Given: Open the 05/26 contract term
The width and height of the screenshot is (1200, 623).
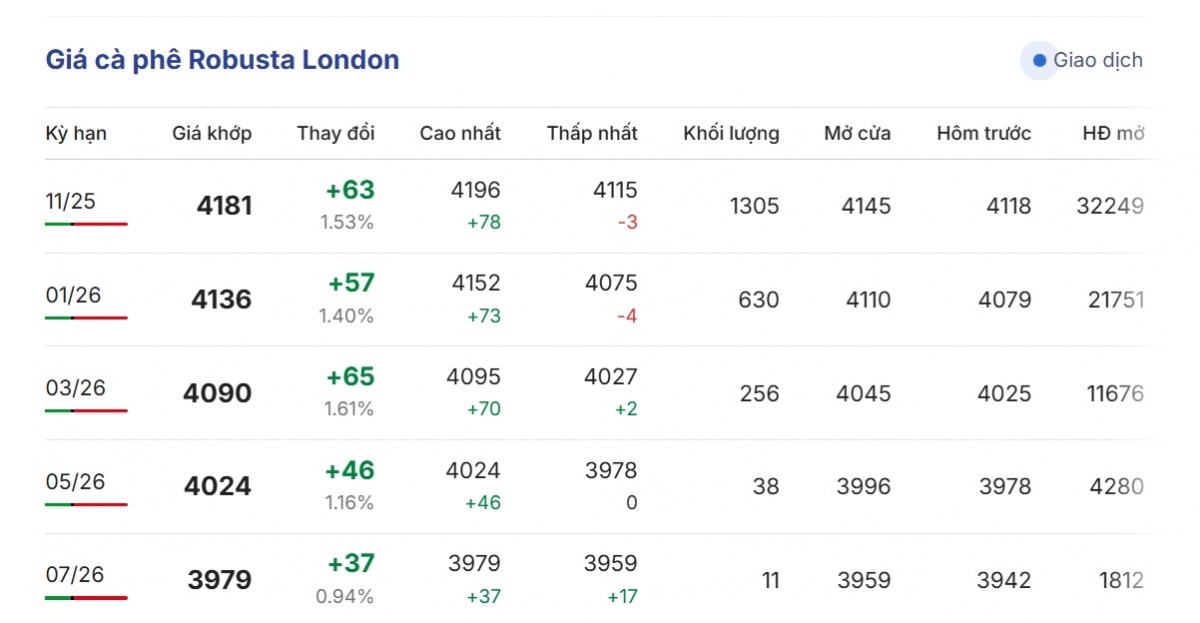Looking at the screenshot, I should click(x=75, y=482).
